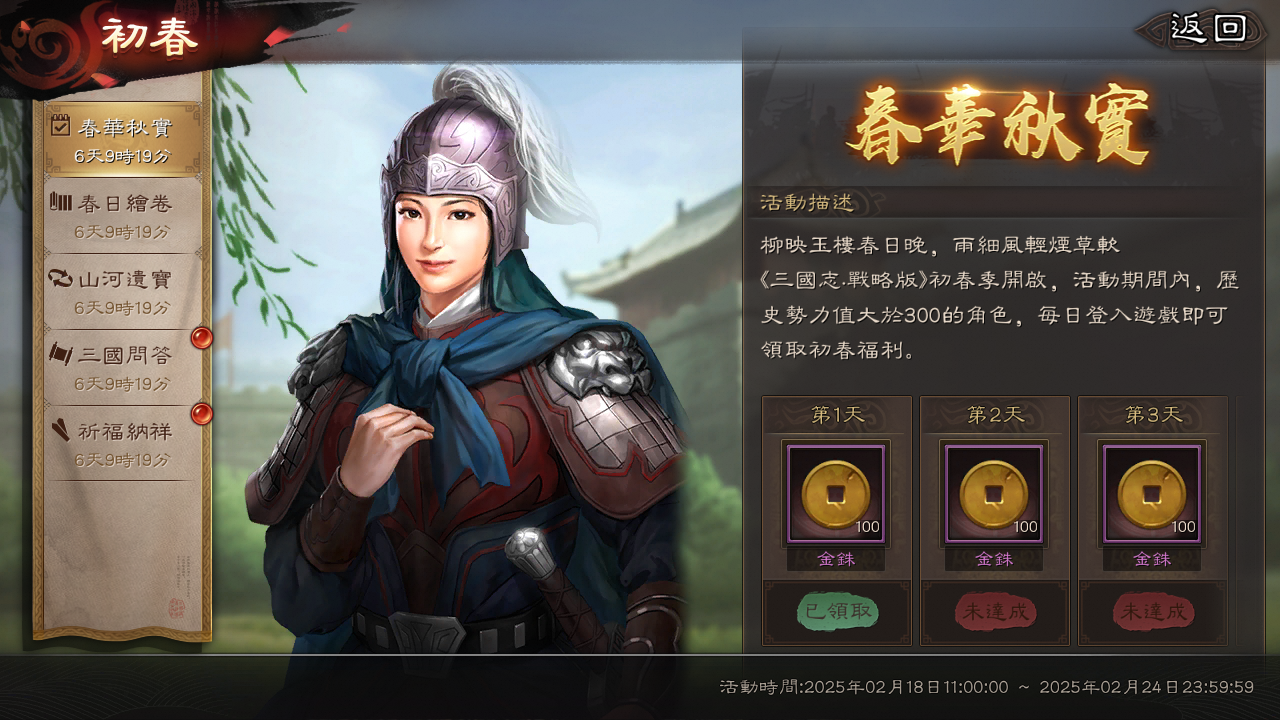The image size is (1280, 720).
Task: Click the 未達成 button under day 3
Action: pyautogui.click(x=1153, y=612)
